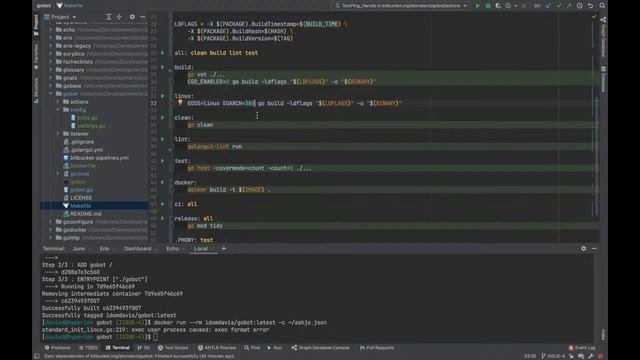
Task: Click the terminal prompt input area
Action: (156, 337)
